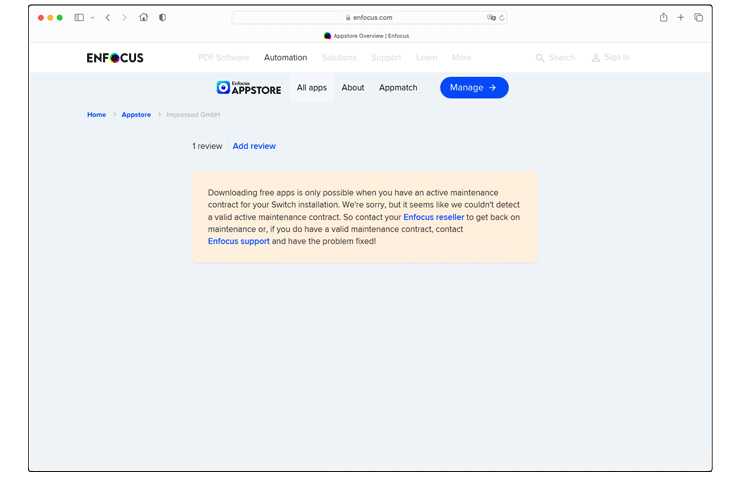Click the Enfocus logo
Screen dimensions: 741x477
115,58
